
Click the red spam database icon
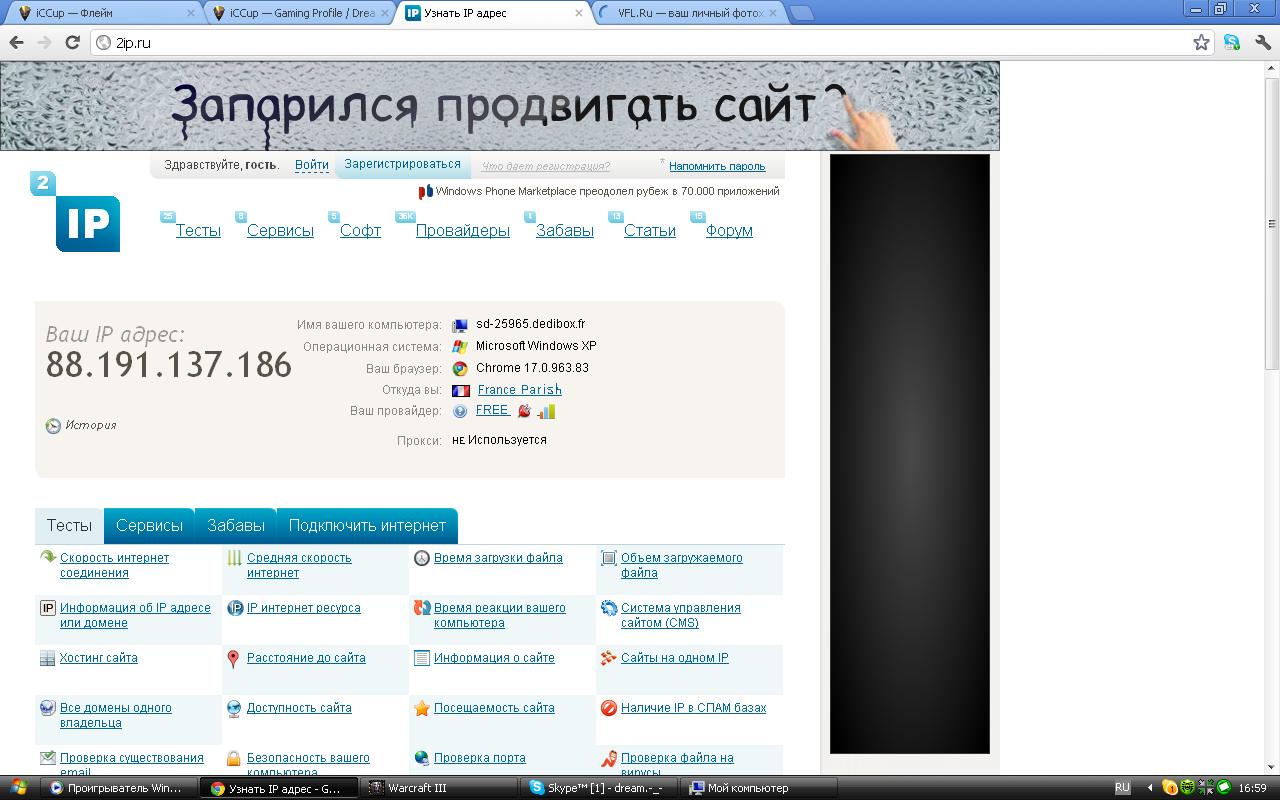click(609, 708)
